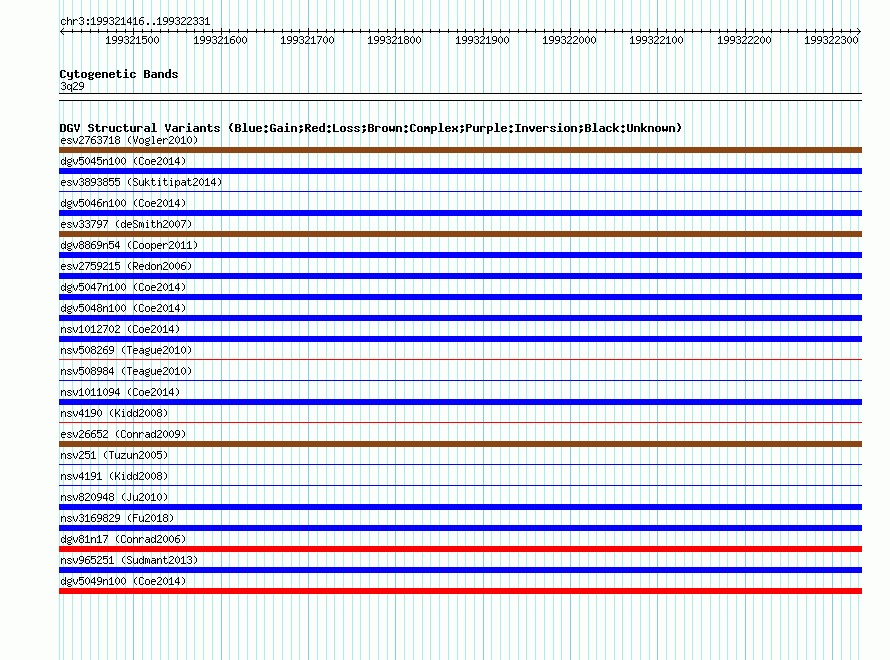Select the thin blue line under esv3893855
Screen dimensions: 890x660
pyautogui.click(x=460, y=192)
